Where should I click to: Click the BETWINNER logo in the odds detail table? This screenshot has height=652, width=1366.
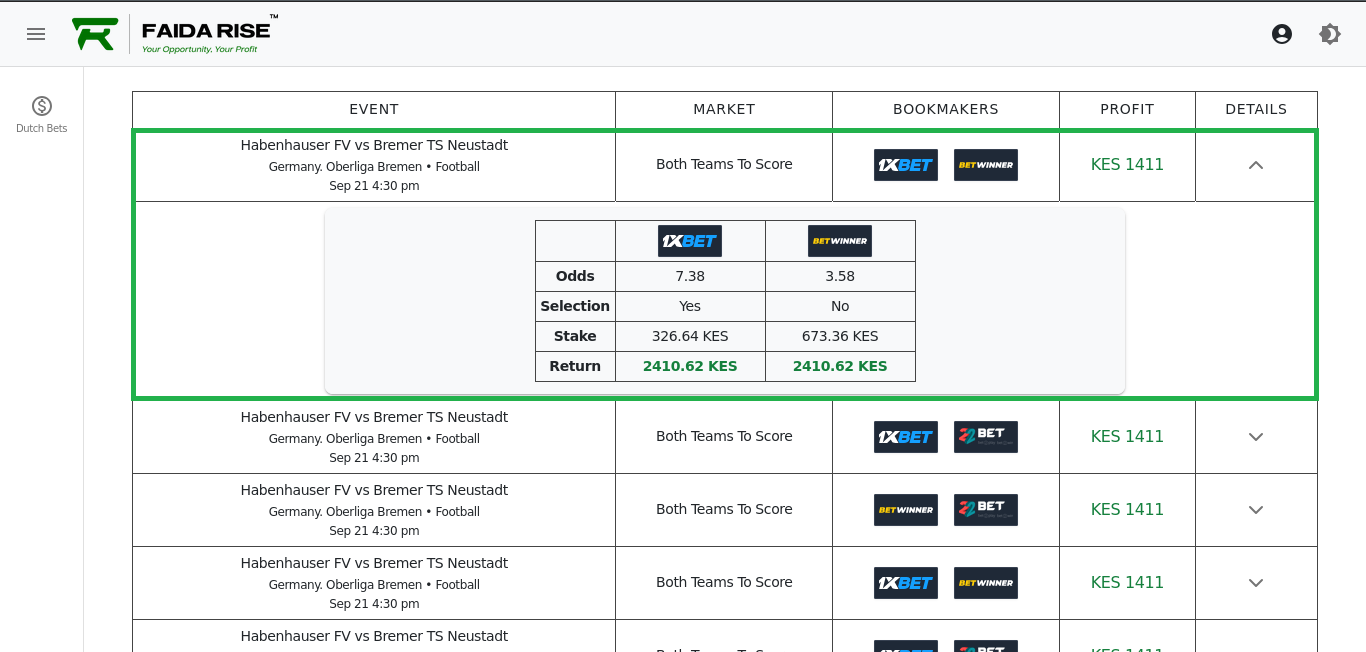point(840,240)
